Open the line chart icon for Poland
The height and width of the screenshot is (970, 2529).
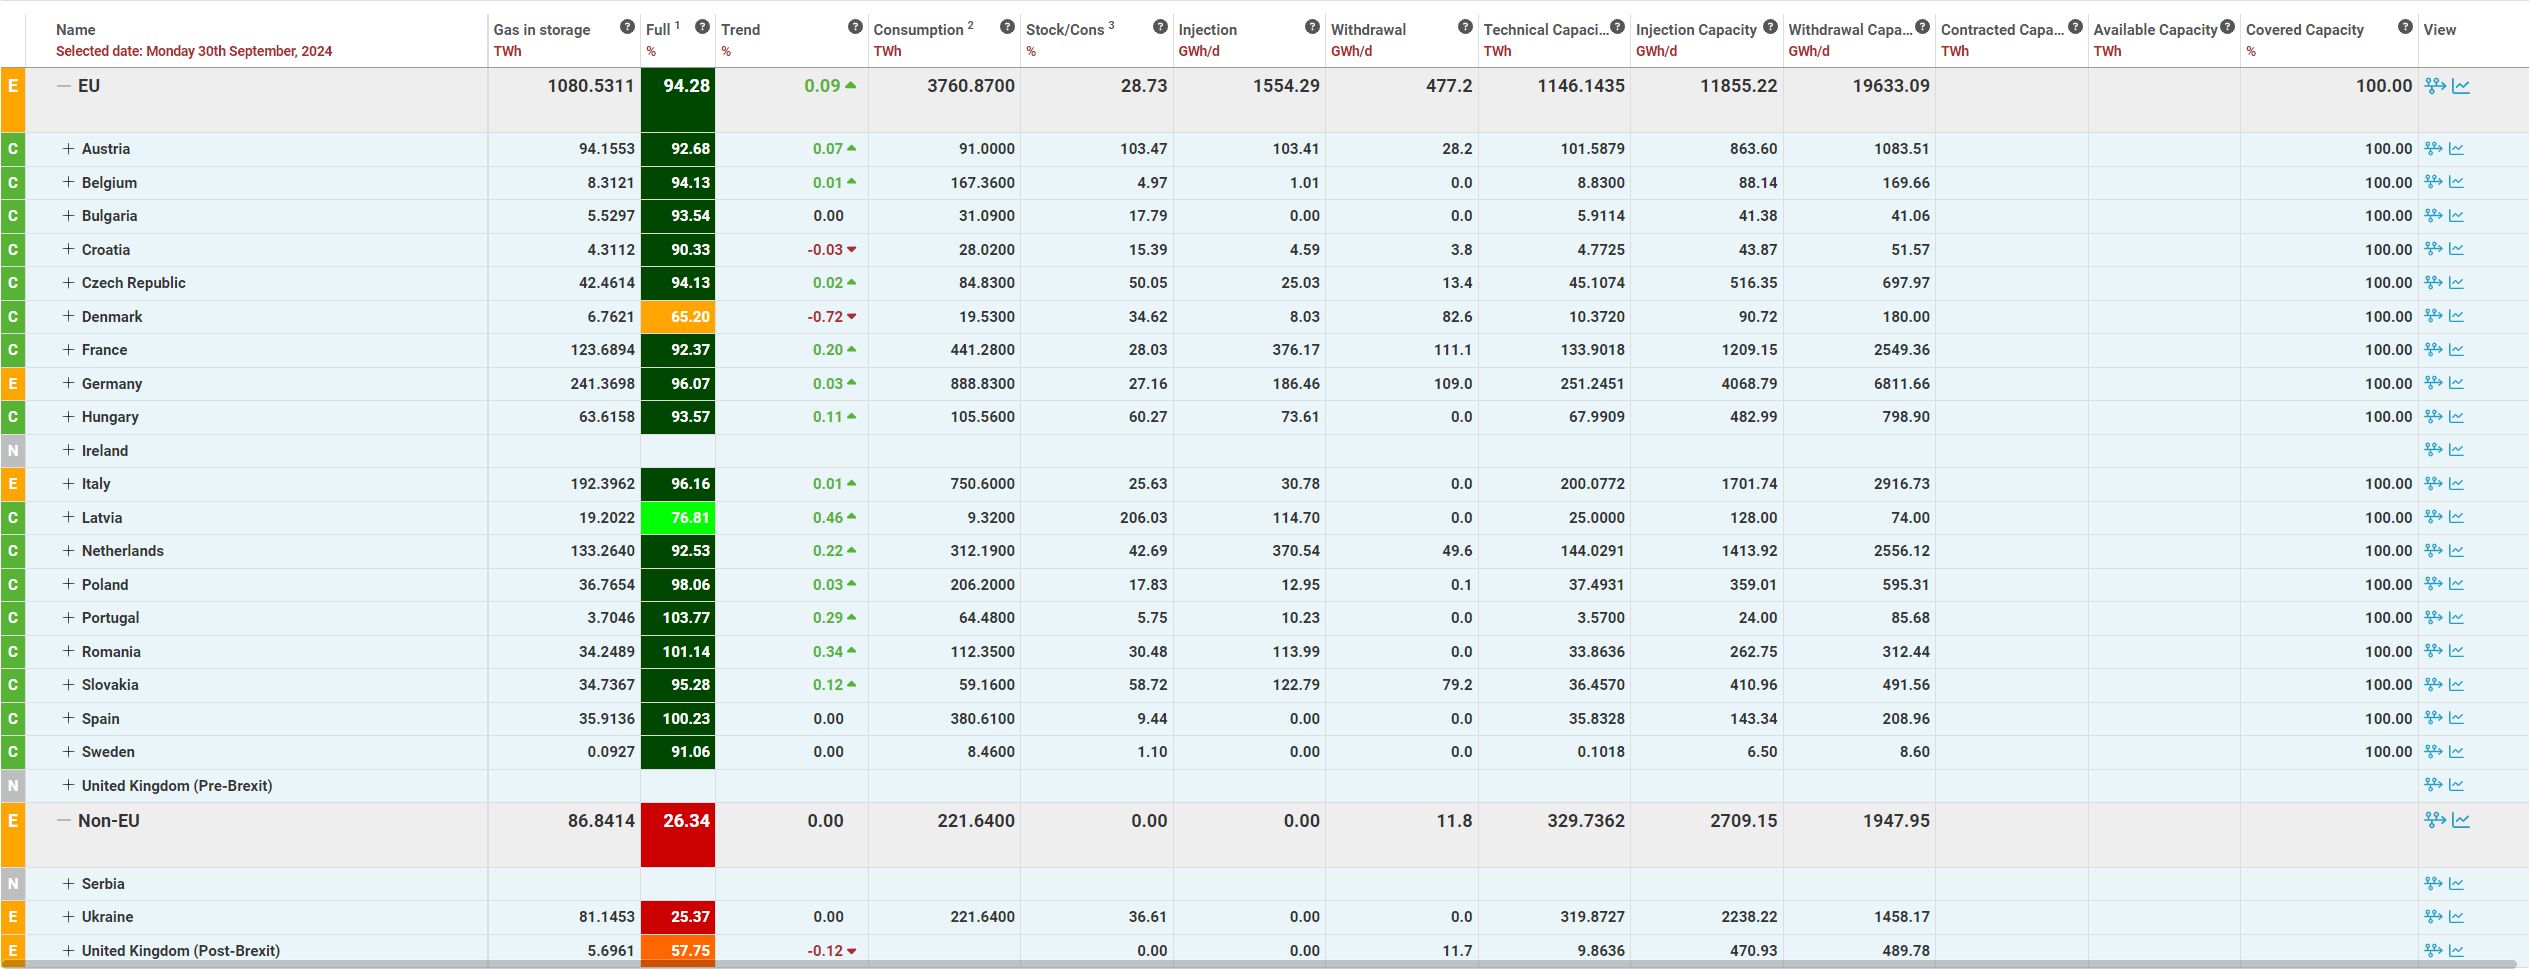pyautogui.click(x=2457, y=584)
